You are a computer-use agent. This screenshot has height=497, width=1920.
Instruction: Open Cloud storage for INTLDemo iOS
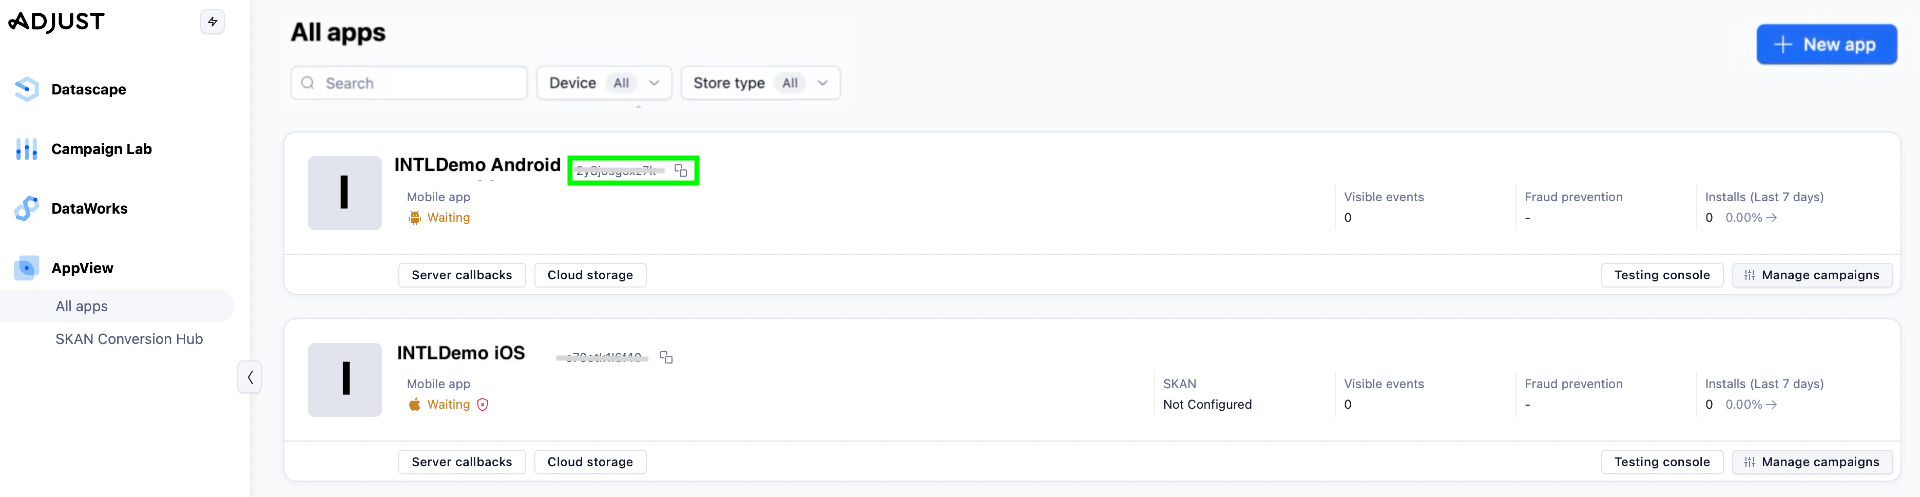point(590,462)
